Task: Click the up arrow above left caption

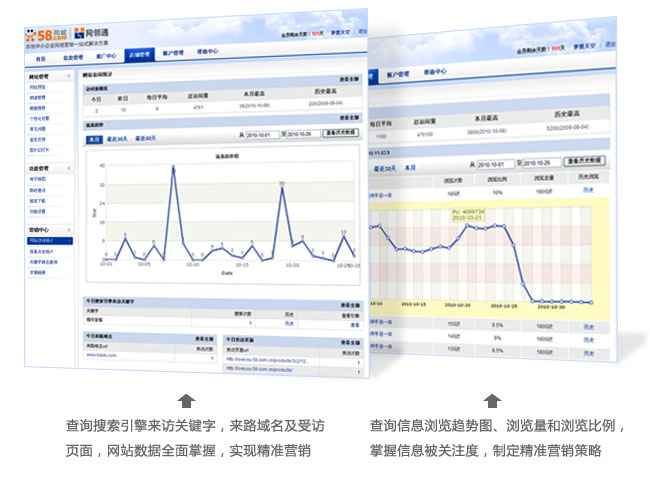Action: click(x=186, y=401)
